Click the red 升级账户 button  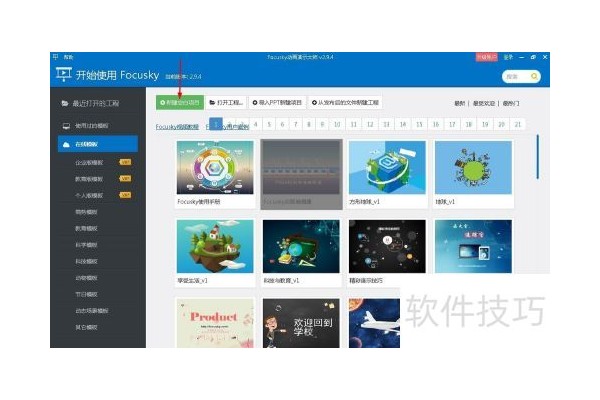click(x=486, y=57)
